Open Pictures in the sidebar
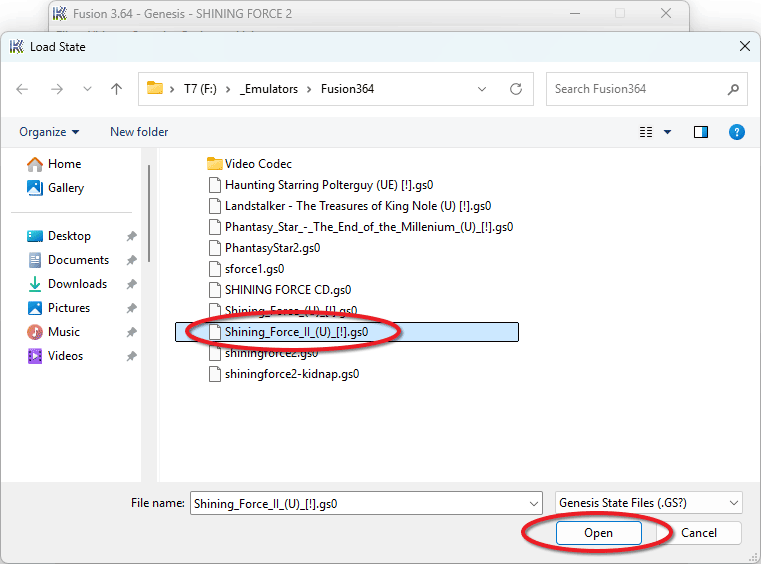 click(x=59, y=308)
